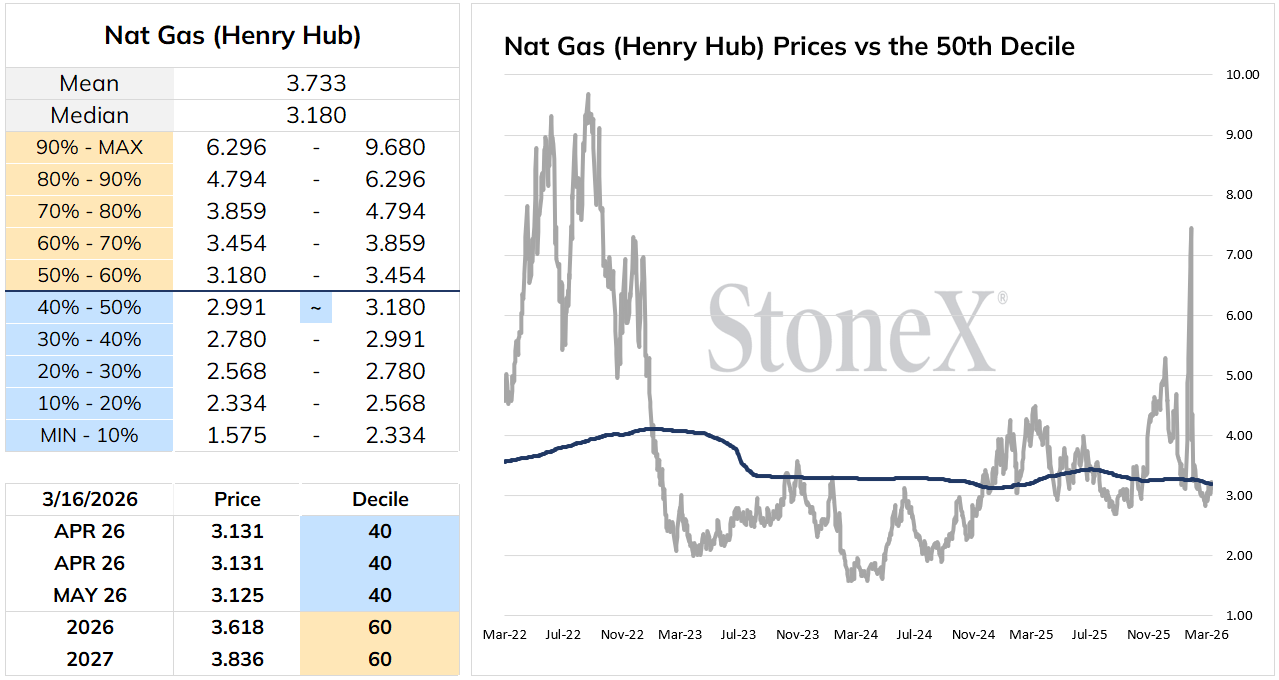Click the 90% - MAX decile label
This screenshot has height=680, width=1279.
89,148
